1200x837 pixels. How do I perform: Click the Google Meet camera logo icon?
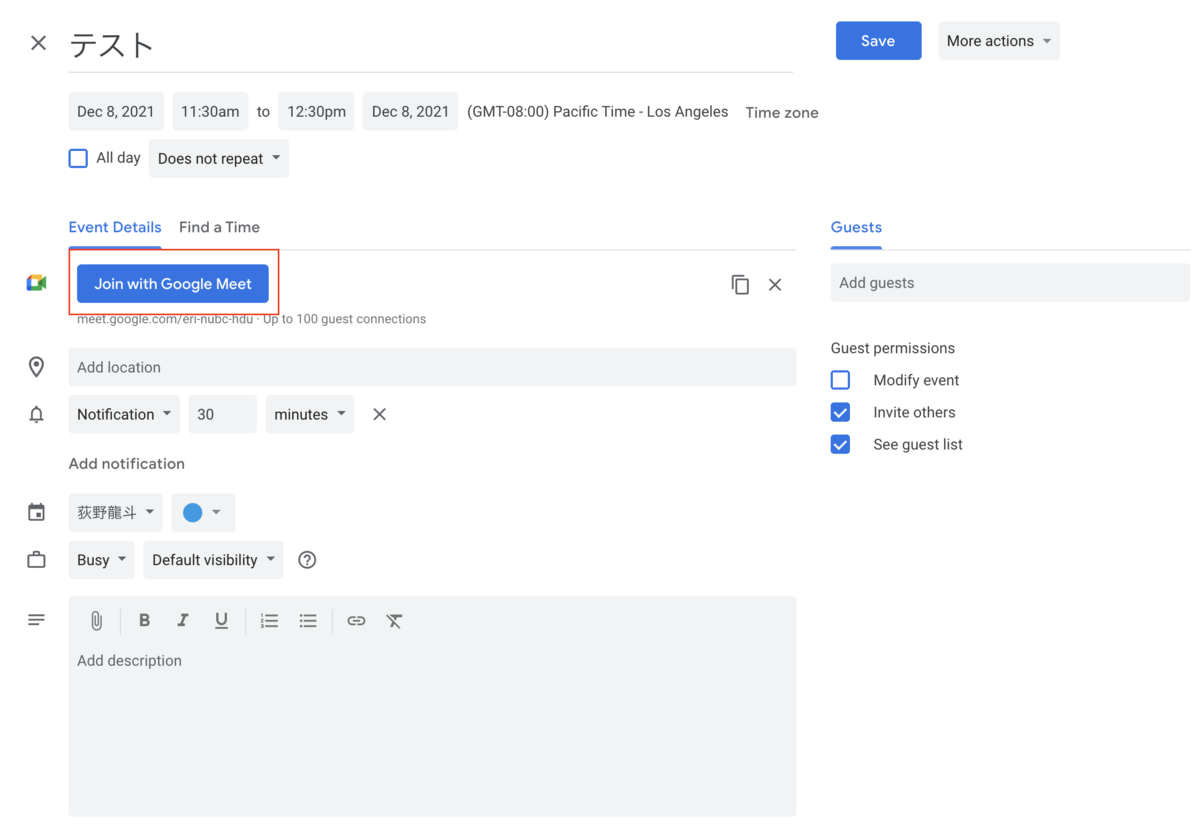point(36,284)
